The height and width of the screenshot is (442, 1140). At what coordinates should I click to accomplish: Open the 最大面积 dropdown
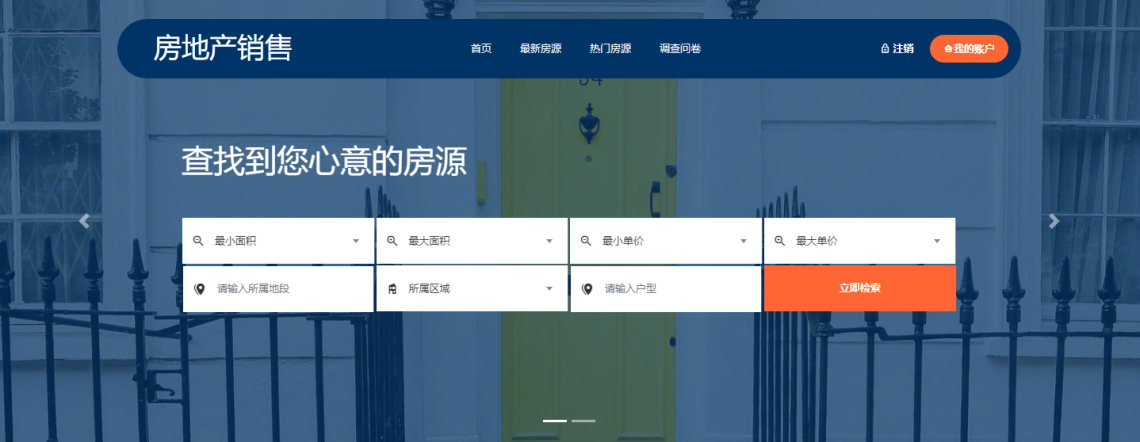pos(472,241)
